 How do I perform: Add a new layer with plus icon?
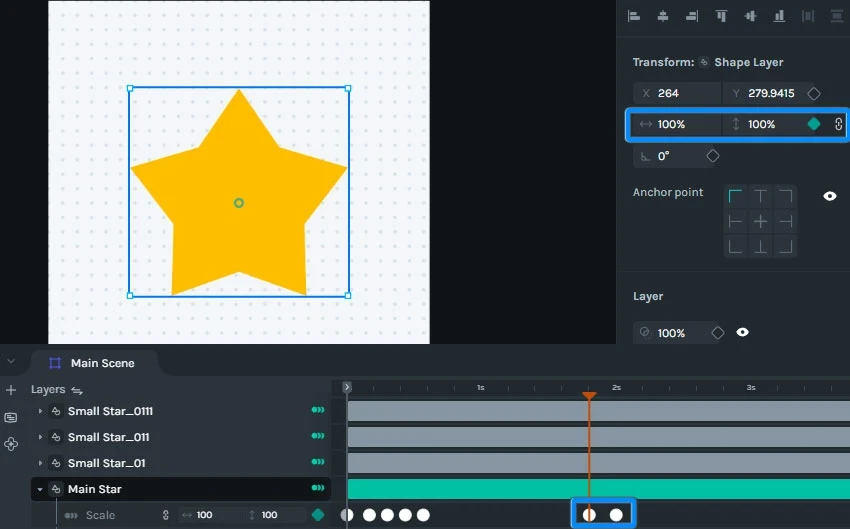pyautogui.click(x=11, y=390)
